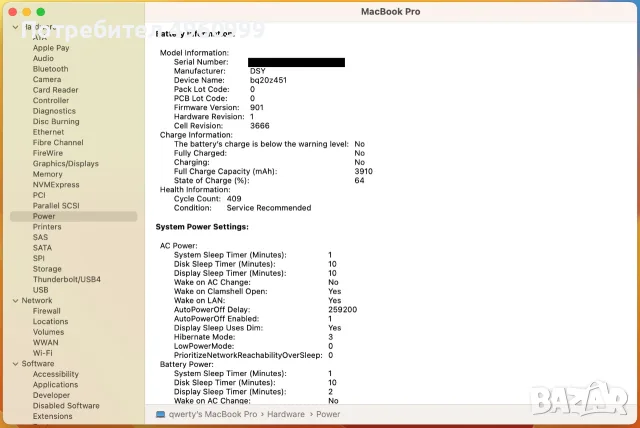Open the Extensions entry
This screenshot has width=640, height=428.
pyautogui.click(x=53, y=417)
